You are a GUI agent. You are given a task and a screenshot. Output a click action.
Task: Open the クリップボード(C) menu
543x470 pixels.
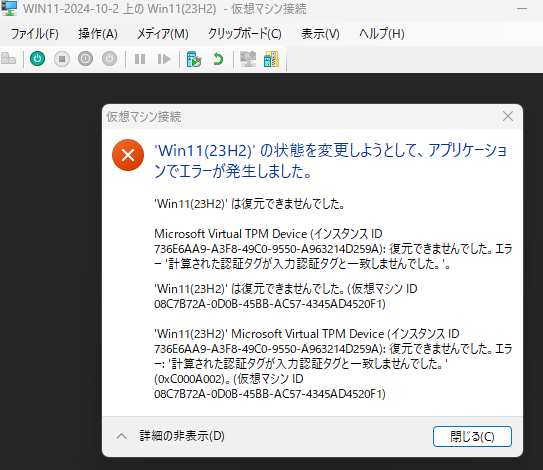click(x=244, y=34)
